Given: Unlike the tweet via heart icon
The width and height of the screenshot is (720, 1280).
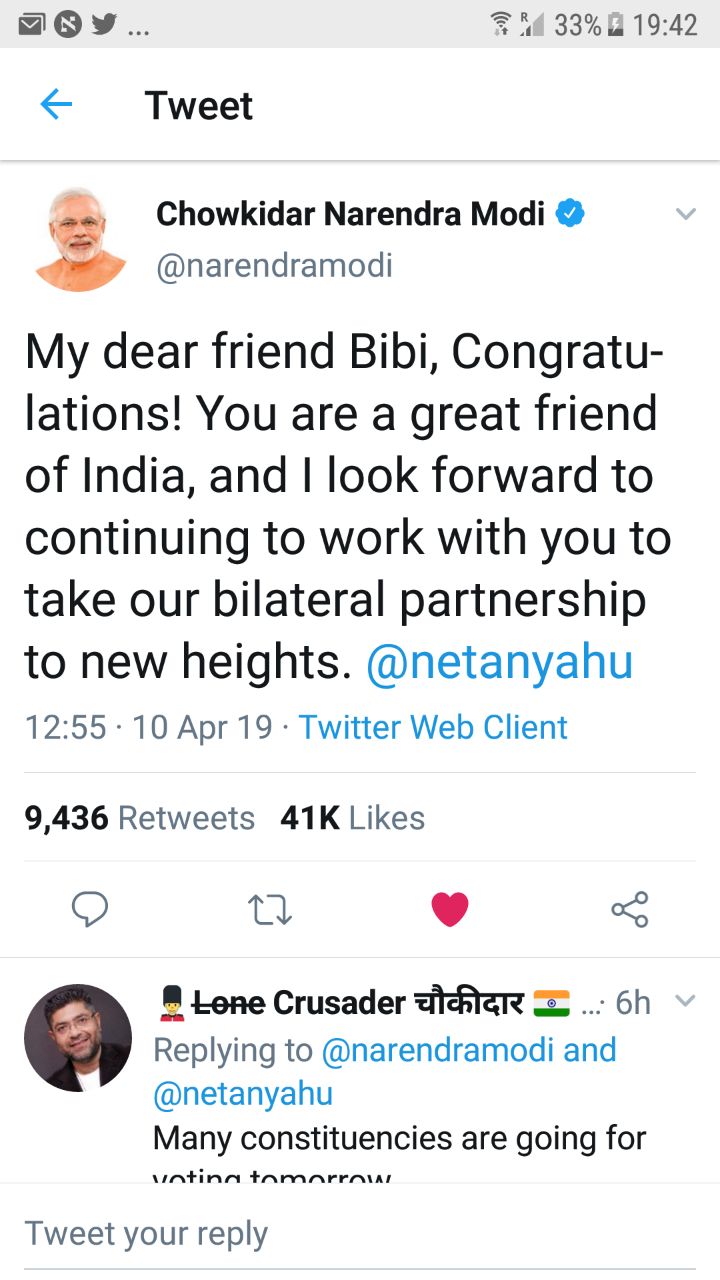Looking at the screenshot, I should click(450, 909).
